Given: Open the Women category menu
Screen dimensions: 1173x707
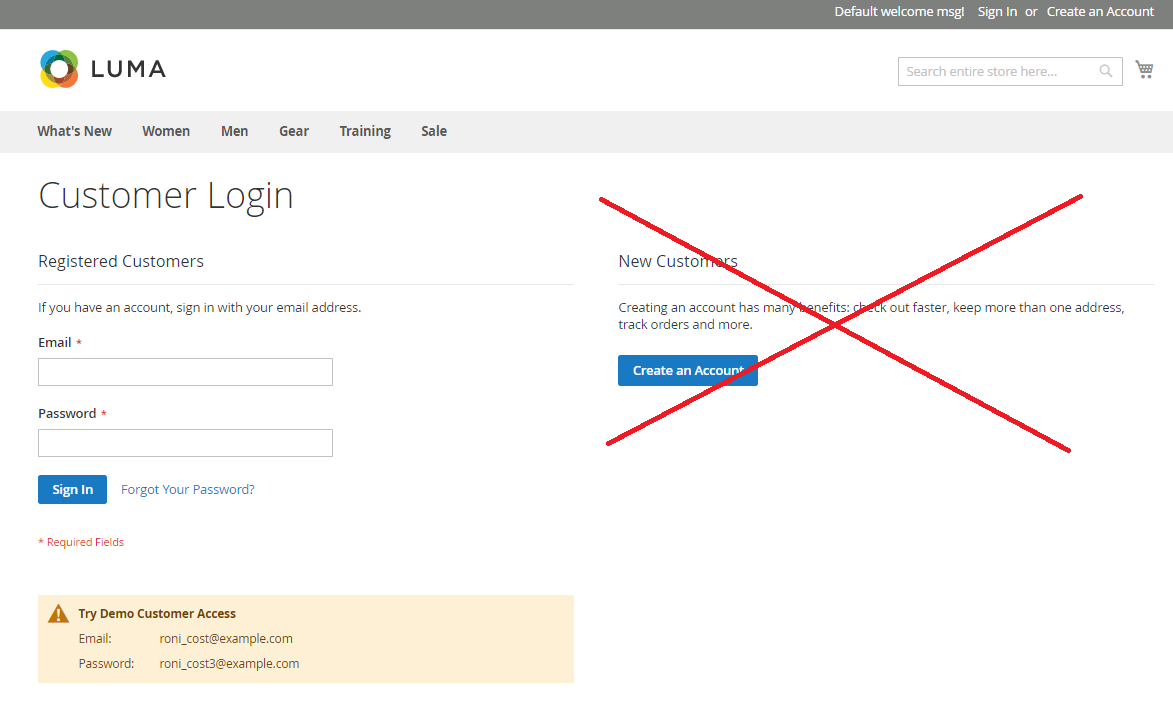Looking at the screenshot, I should [x=166, y=131].
